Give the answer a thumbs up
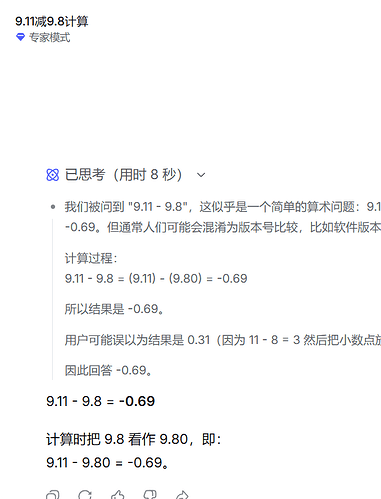 (118, 495)
